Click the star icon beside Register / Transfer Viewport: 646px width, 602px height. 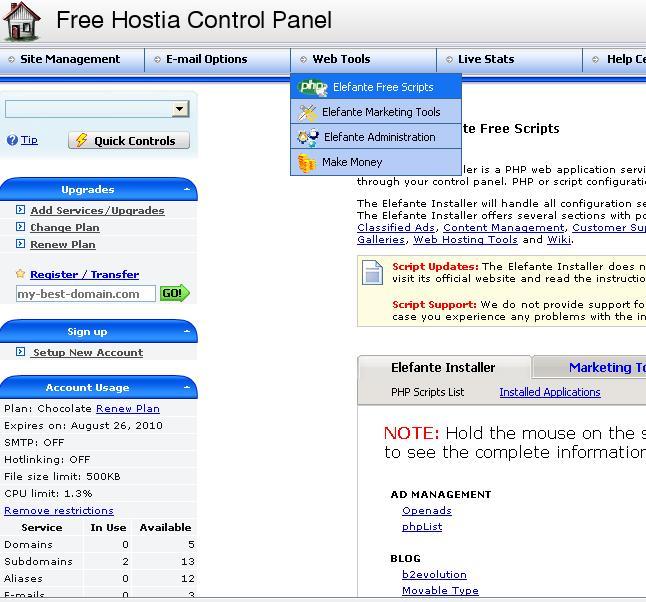(x=20, y=273)
